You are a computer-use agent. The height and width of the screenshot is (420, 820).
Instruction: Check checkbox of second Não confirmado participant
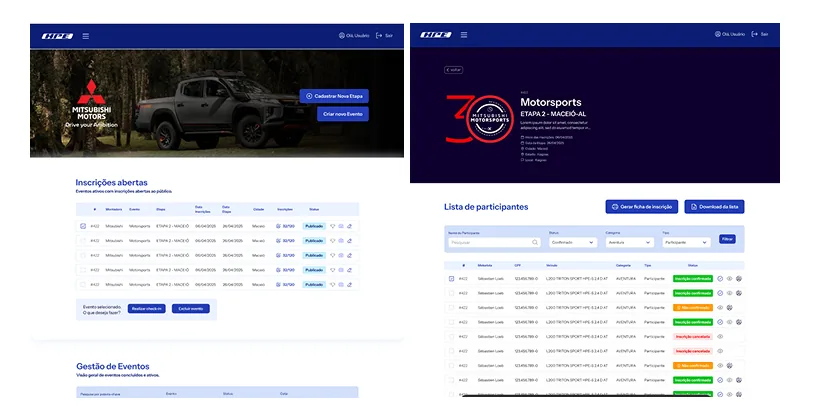pos(451,366)
